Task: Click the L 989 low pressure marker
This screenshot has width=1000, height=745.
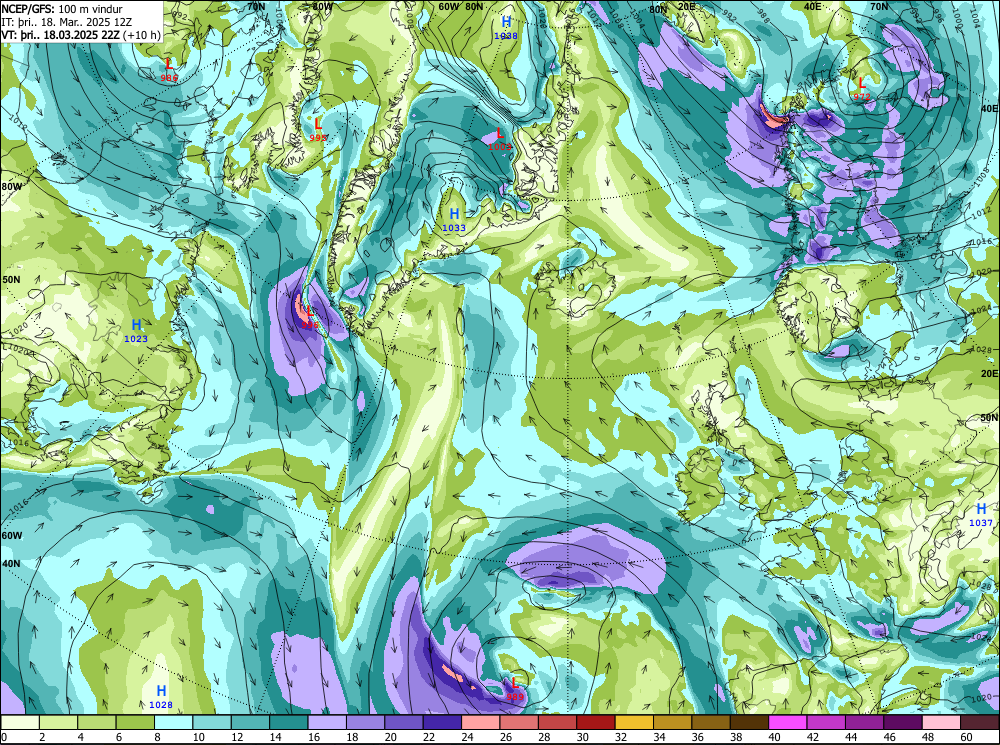Action: click(x=515, y=688)
